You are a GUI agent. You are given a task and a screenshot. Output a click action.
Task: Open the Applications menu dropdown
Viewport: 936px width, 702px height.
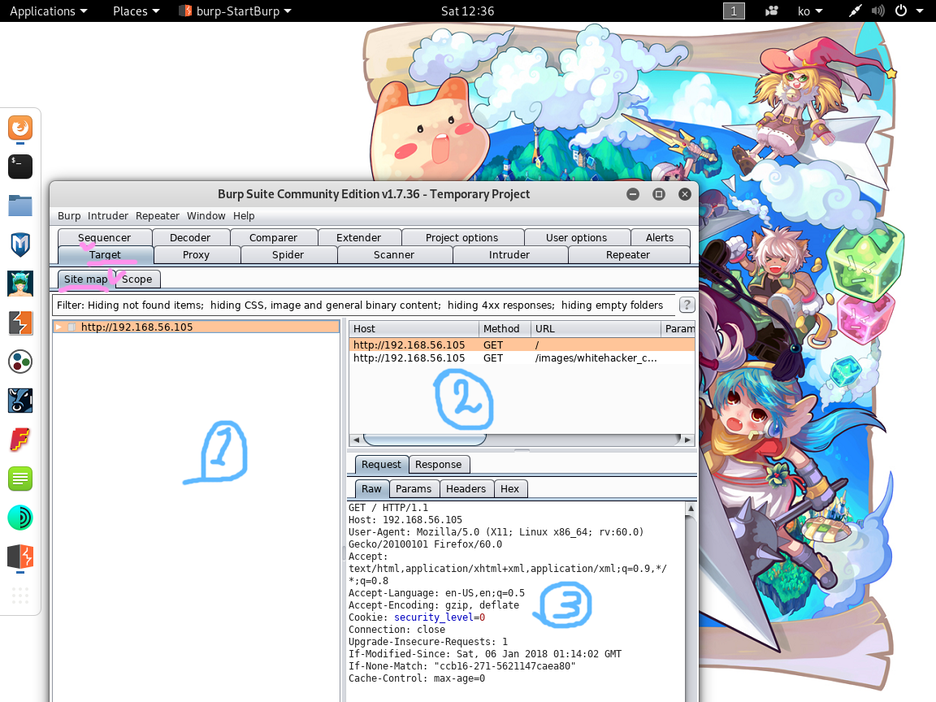48,11
